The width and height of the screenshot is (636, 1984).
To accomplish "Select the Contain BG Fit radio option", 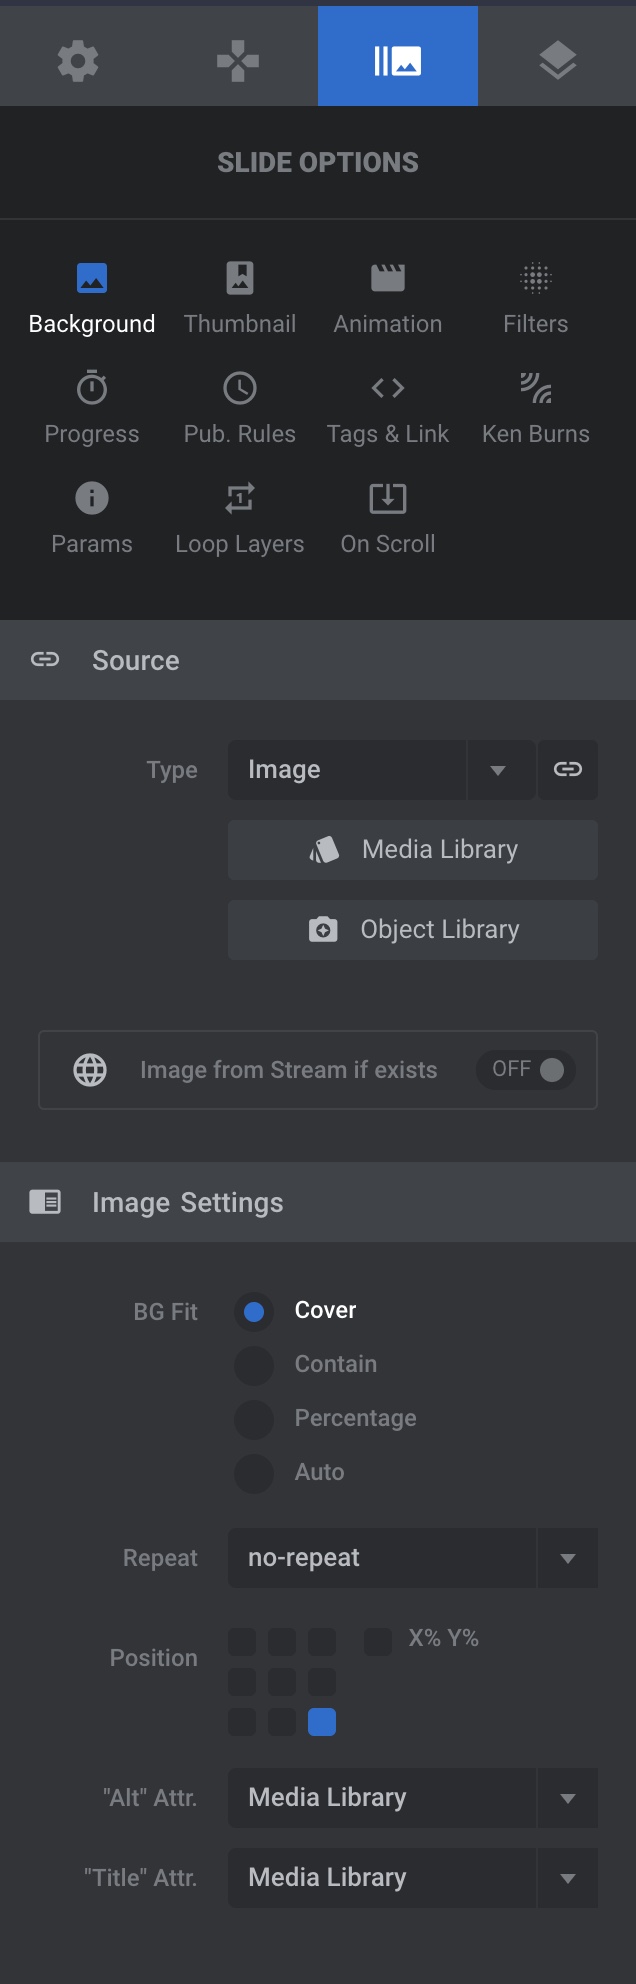I will pos(254,1365).
